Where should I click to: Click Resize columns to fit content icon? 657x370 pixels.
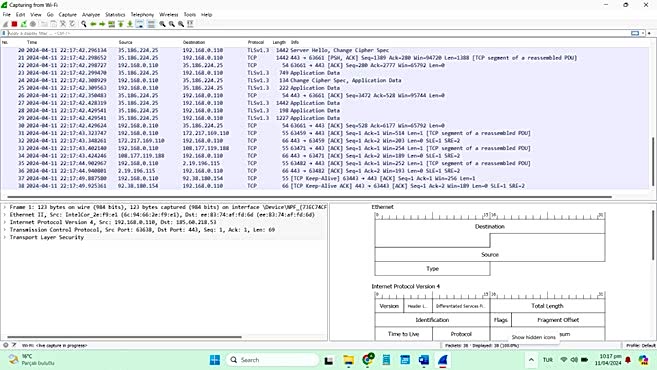coord(190,24)
